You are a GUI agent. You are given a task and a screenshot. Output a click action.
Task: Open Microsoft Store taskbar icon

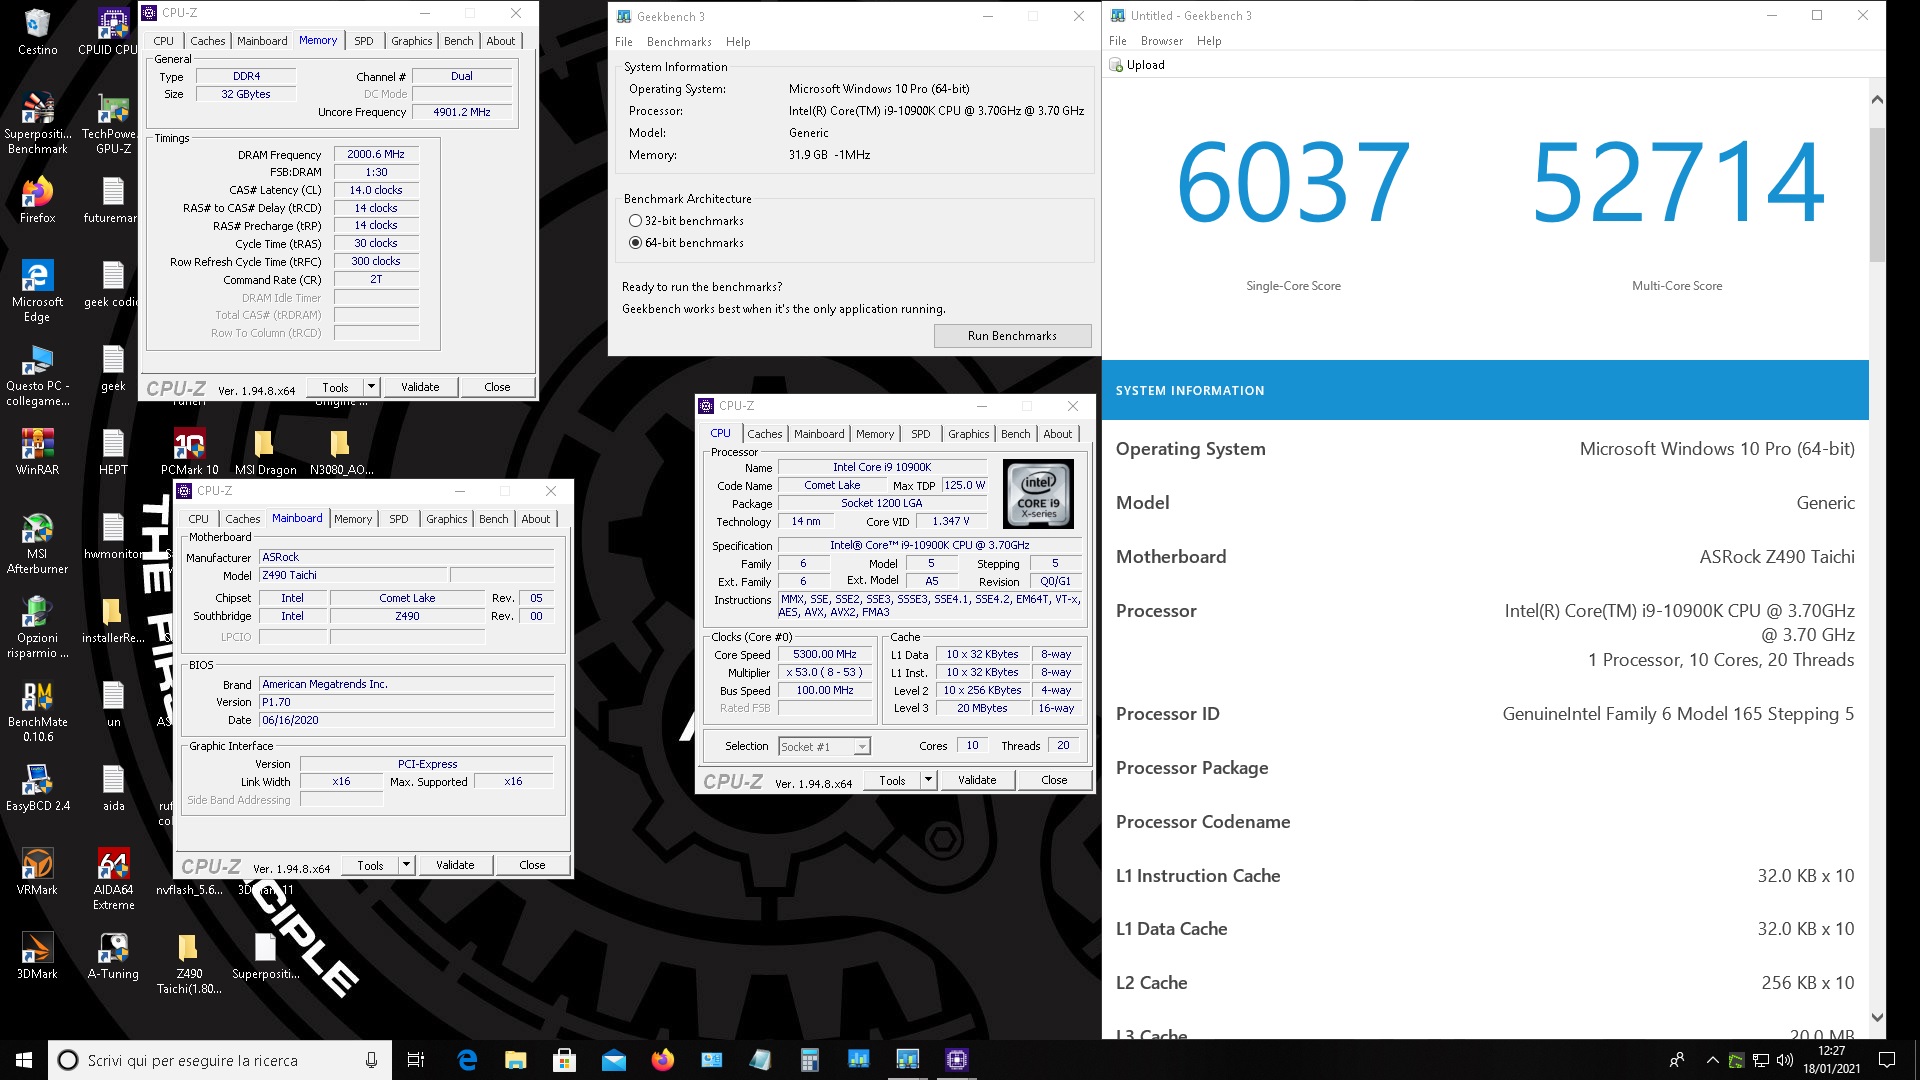(564, 1060)
